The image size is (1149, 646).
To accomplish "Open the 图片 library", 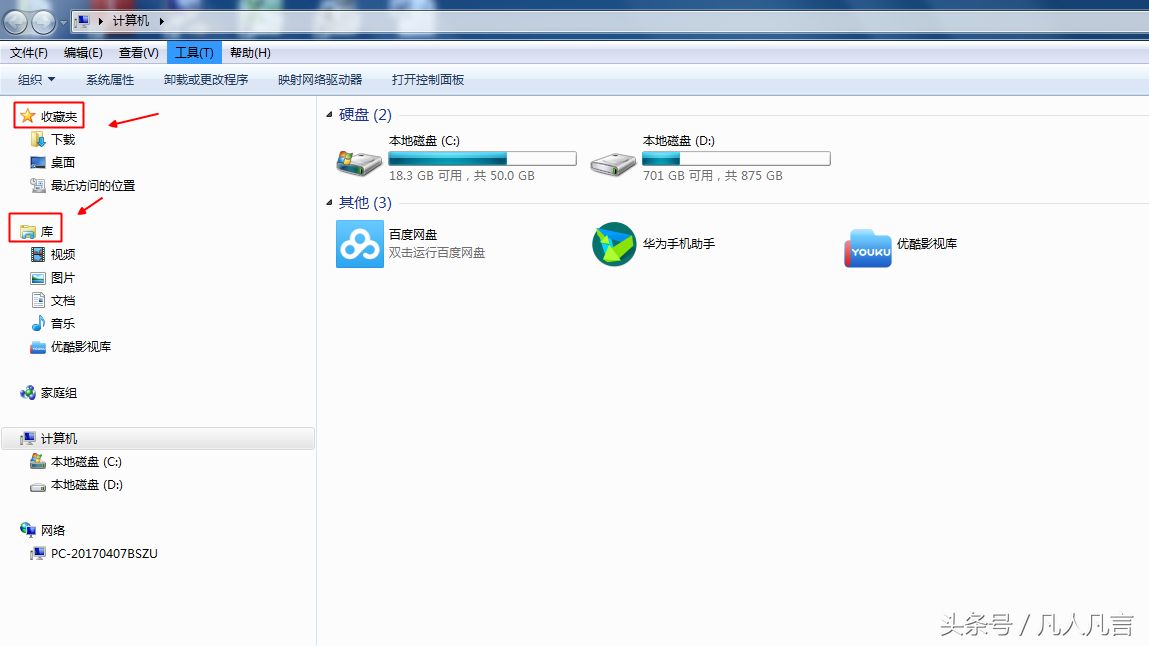I will [63, 278].
